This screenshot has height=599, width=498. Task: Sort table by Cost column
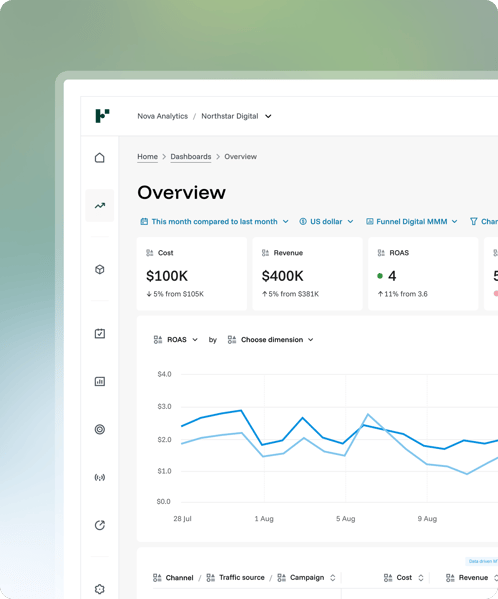click(404, 578)
